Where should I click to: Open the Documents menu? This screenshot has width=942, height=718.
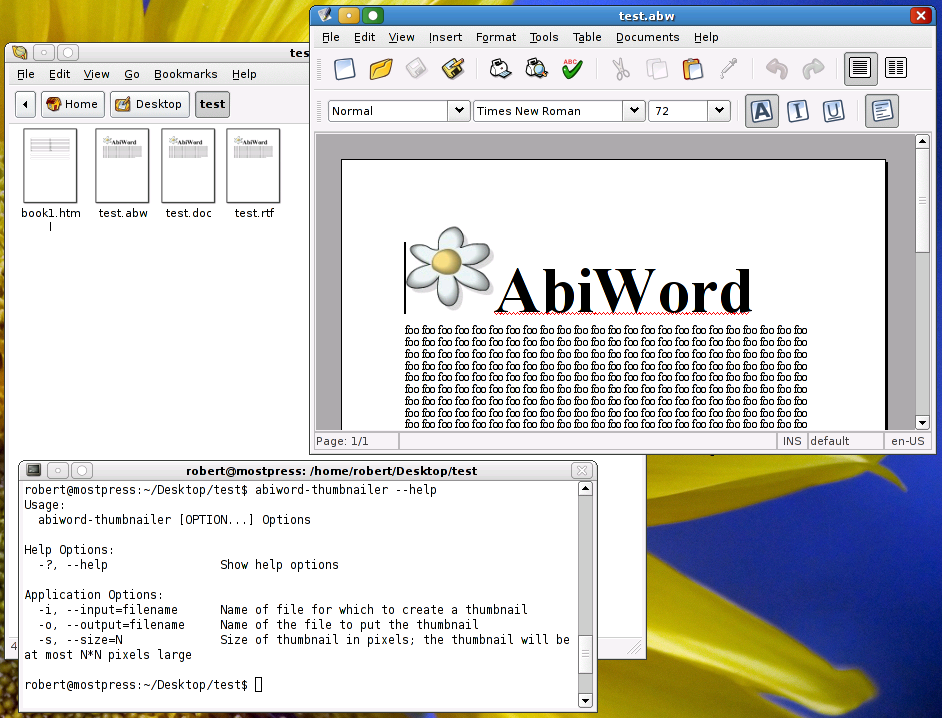pos(648,37)
